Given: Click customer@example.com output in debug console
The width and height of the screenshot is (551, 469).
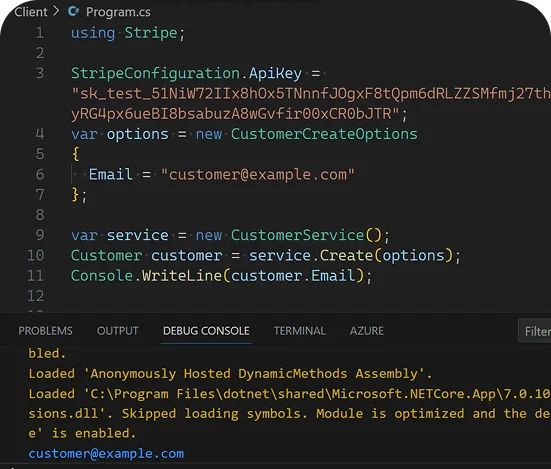Looking at the screenshot, I should (x=106, y=454).
